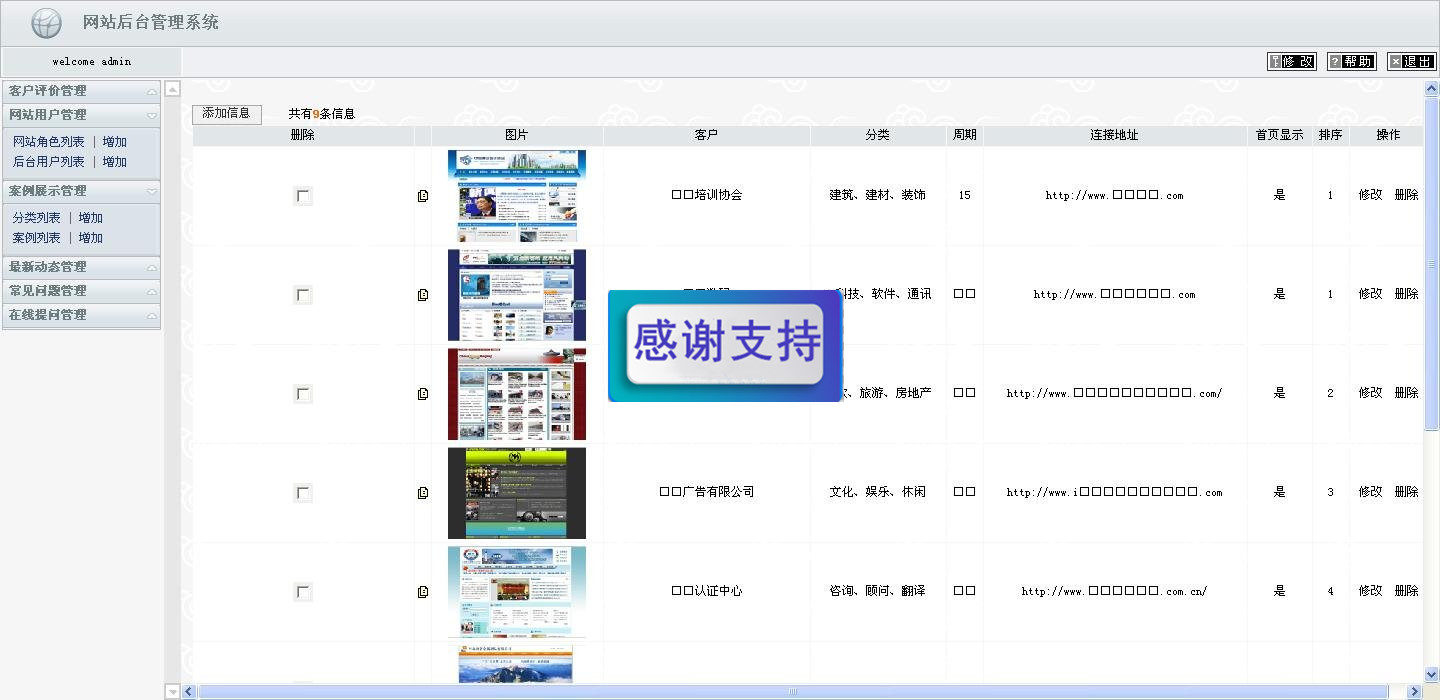Click 退出 to log out

click(x=1412, y=62)
